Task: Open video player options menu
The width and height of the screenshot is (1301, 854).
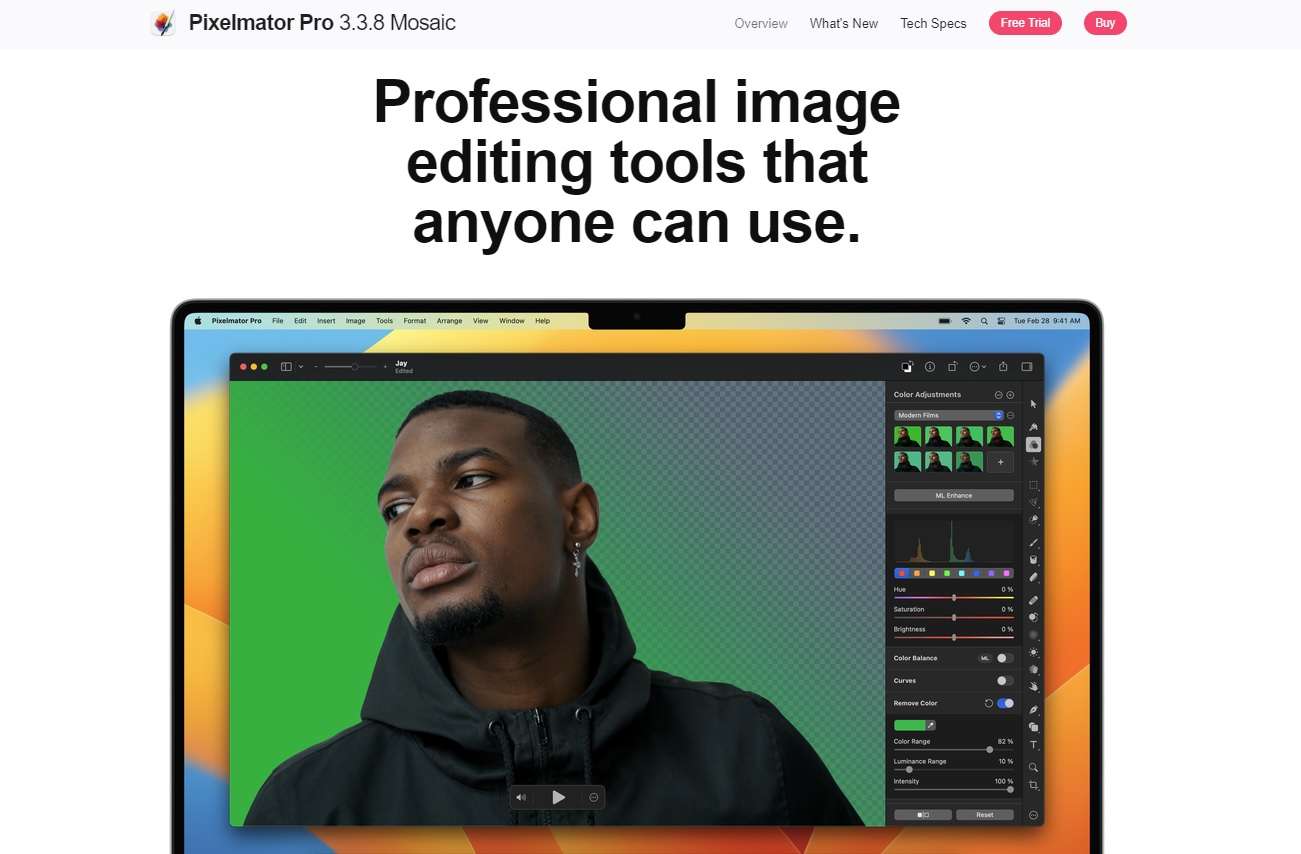Action: coord(594,797)
